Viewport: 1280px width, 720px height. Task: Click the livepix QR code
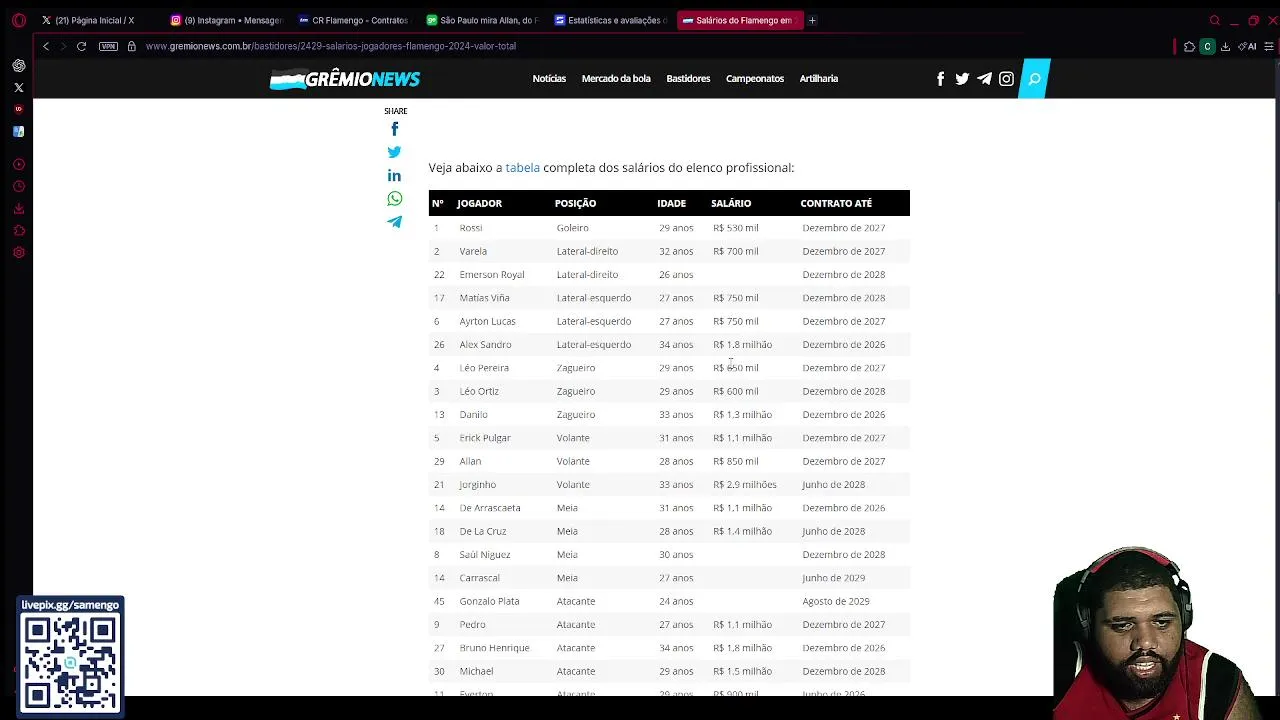coord(70,663)
